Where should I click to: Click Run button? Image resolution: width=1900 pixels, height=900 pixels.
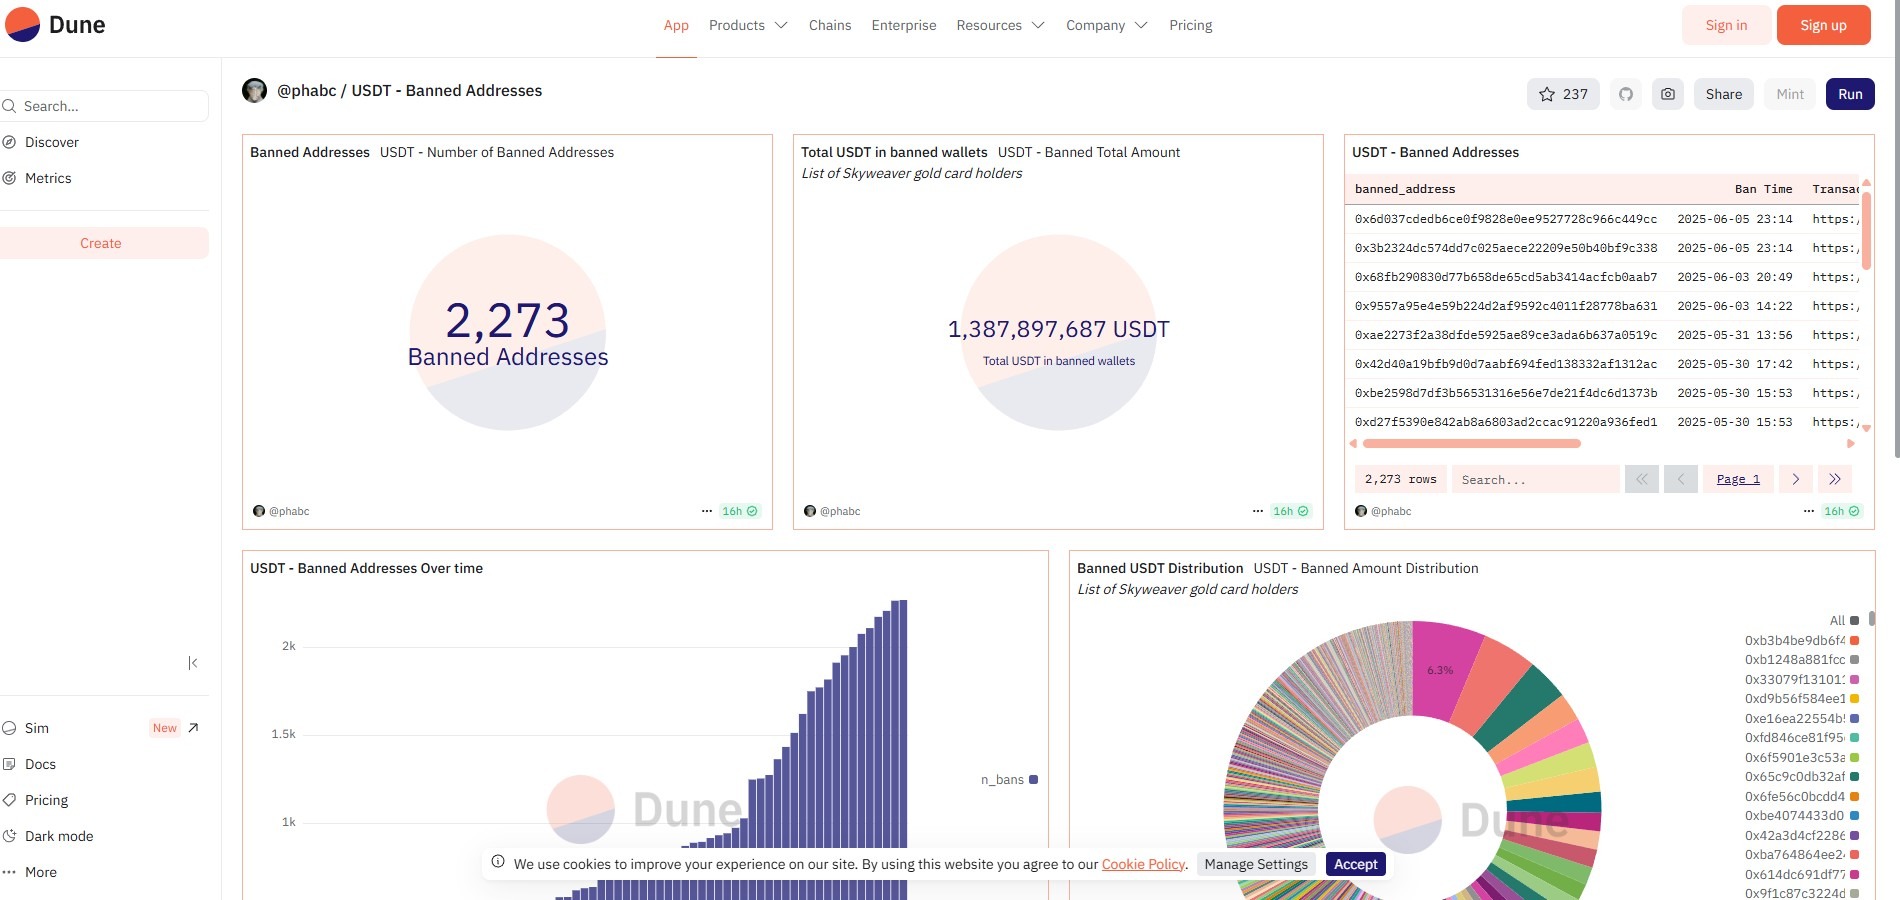coord(1850,94)
